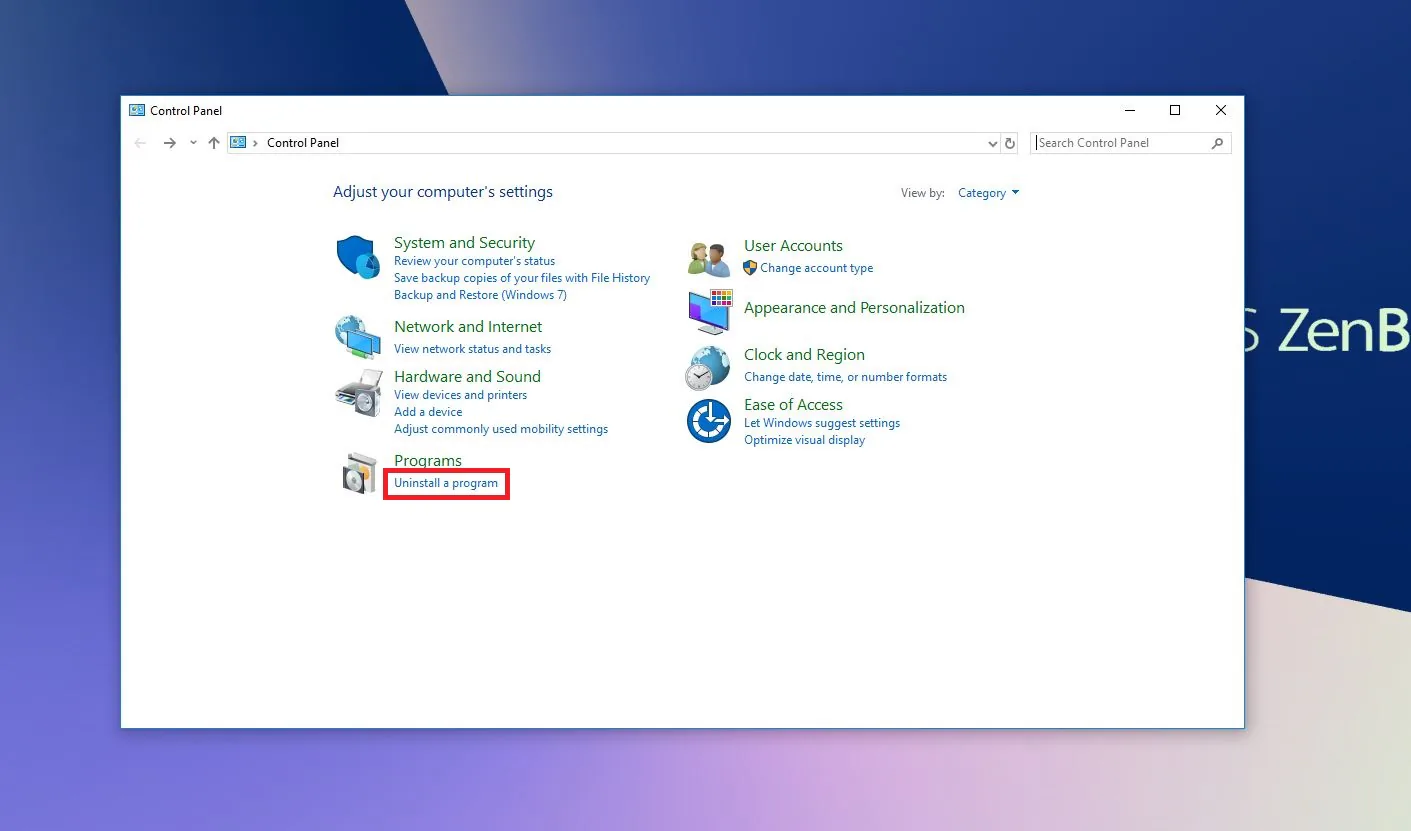
Task: Click Adjust commonly used mobility settings
Action: point(501,429)
